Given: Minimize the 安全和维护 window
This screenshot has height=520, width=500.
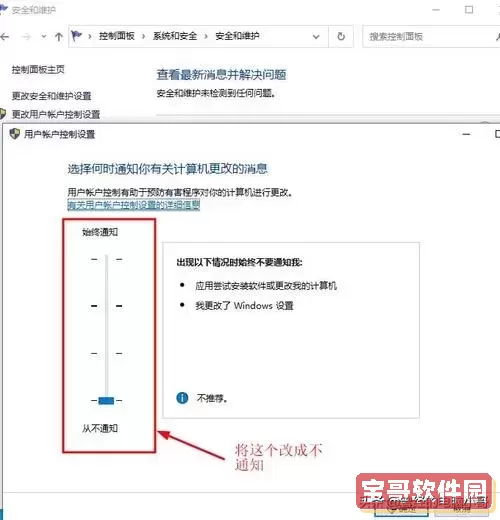Looking at the screenshot, I should (x=436, y=10).
